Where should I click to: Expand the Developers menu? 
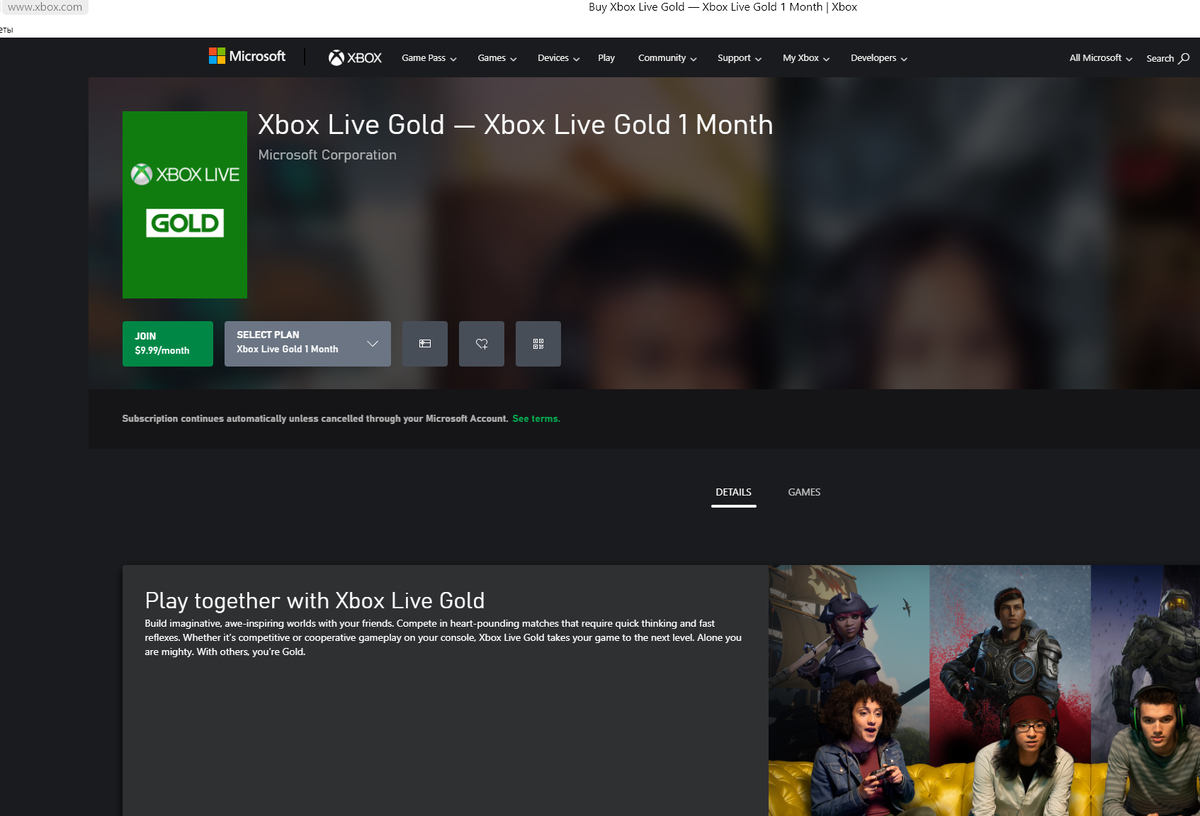878,58
